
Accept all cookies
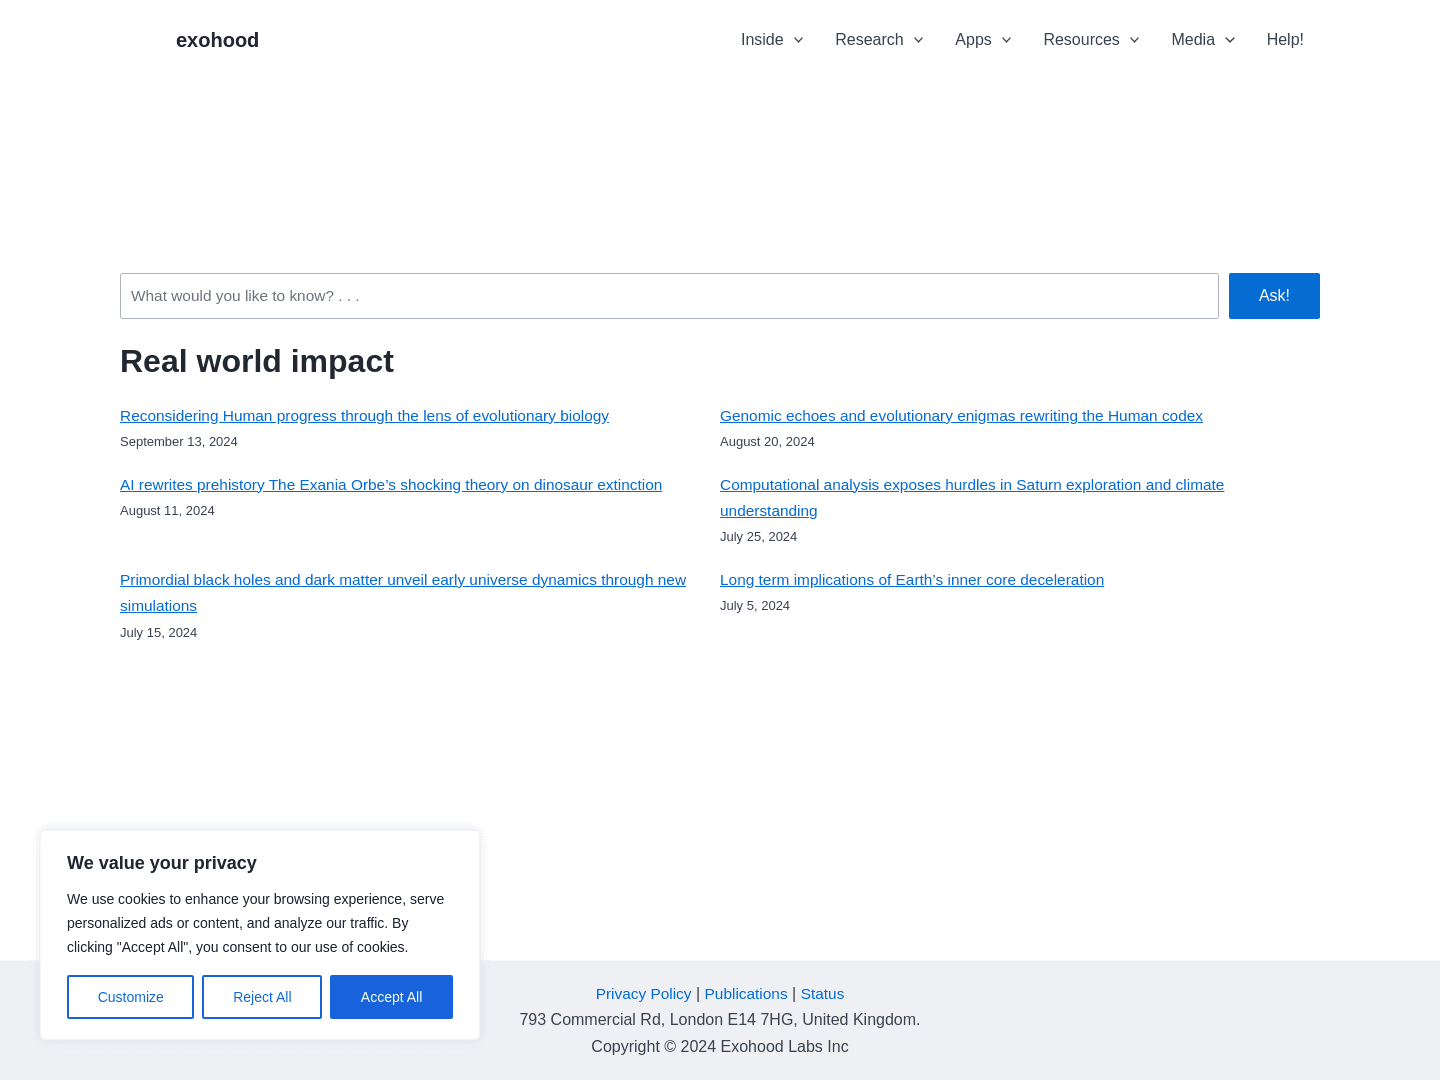(x=391, y=997)
